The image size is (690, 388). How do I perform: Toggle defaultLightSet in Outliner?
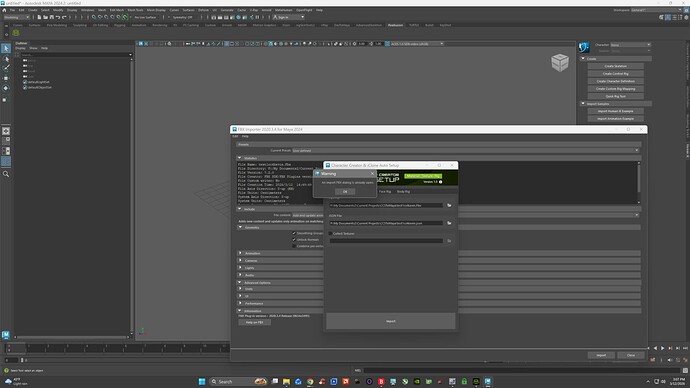tap(25, 82)
